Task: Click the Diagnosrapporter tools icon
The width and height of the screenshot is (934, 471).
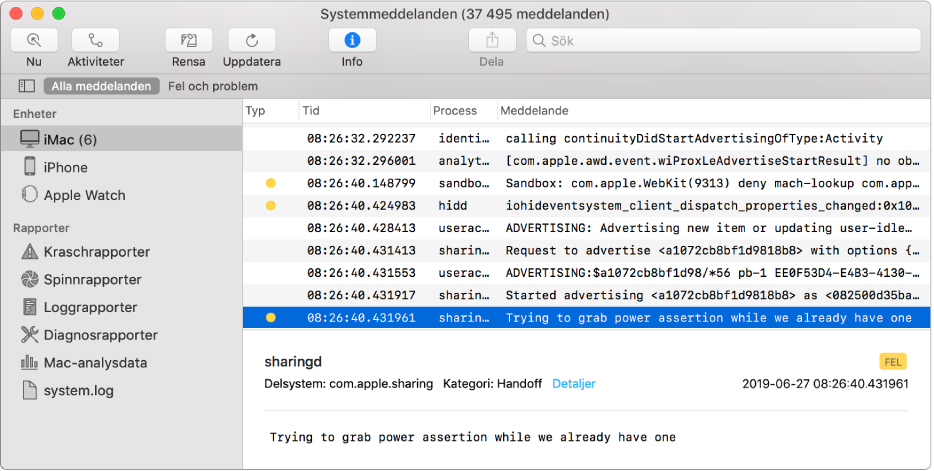Action: (29, 334)
